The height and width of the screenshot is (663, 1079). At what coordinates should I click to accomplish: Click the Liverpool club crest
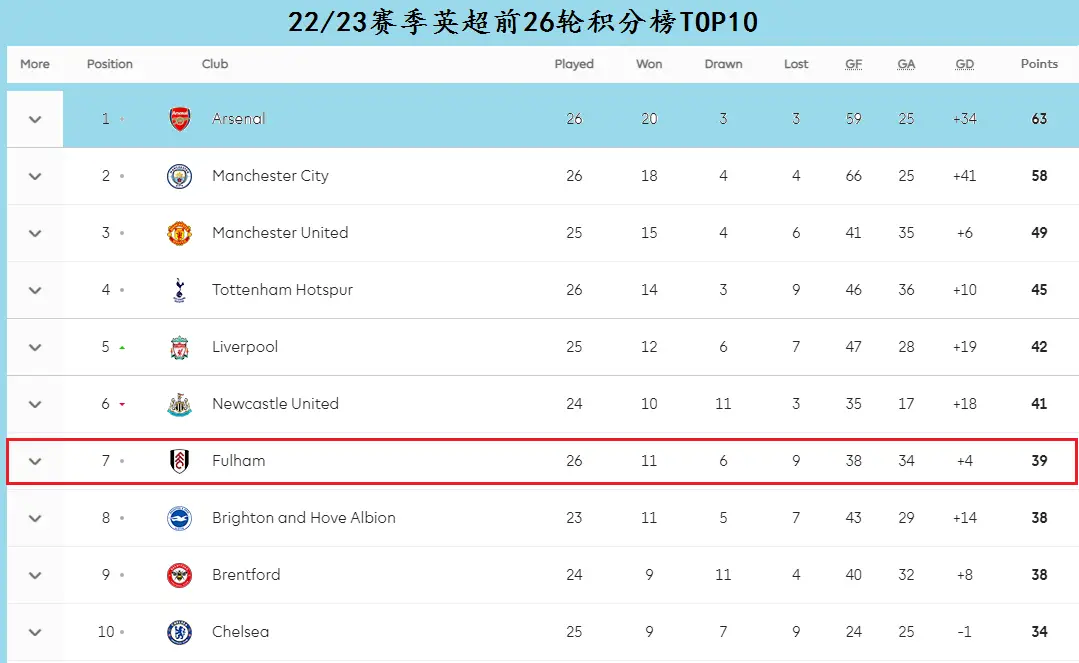[180, 348]
